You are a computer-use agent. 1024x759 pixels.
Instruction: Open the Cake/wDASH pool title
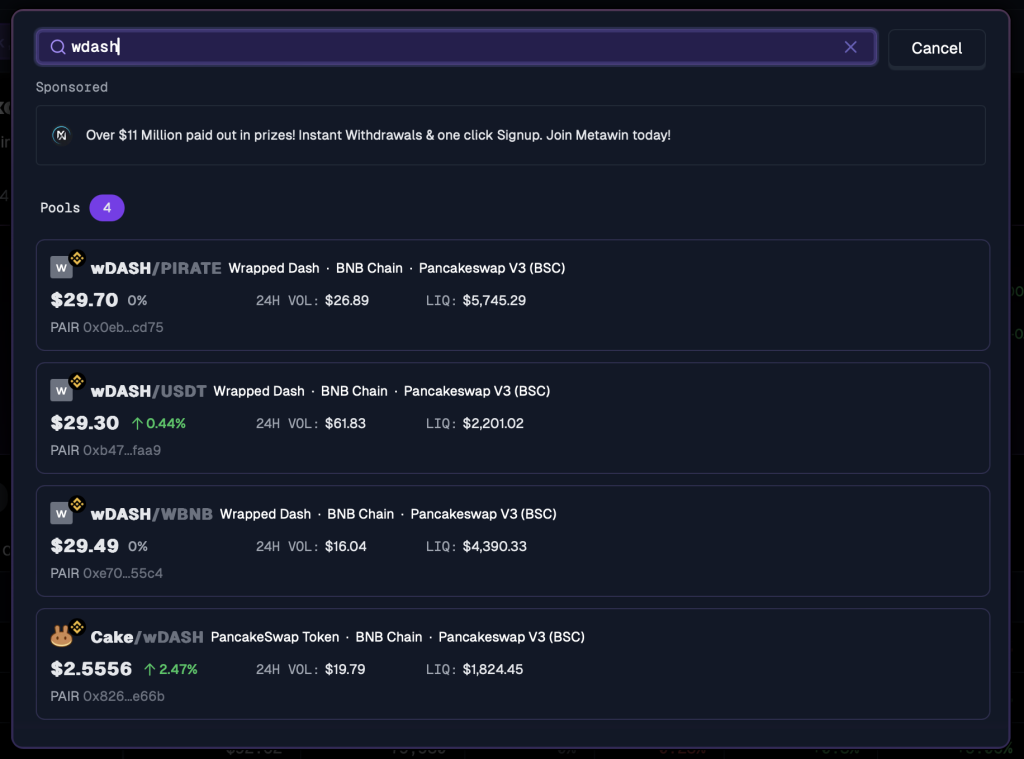147,637
